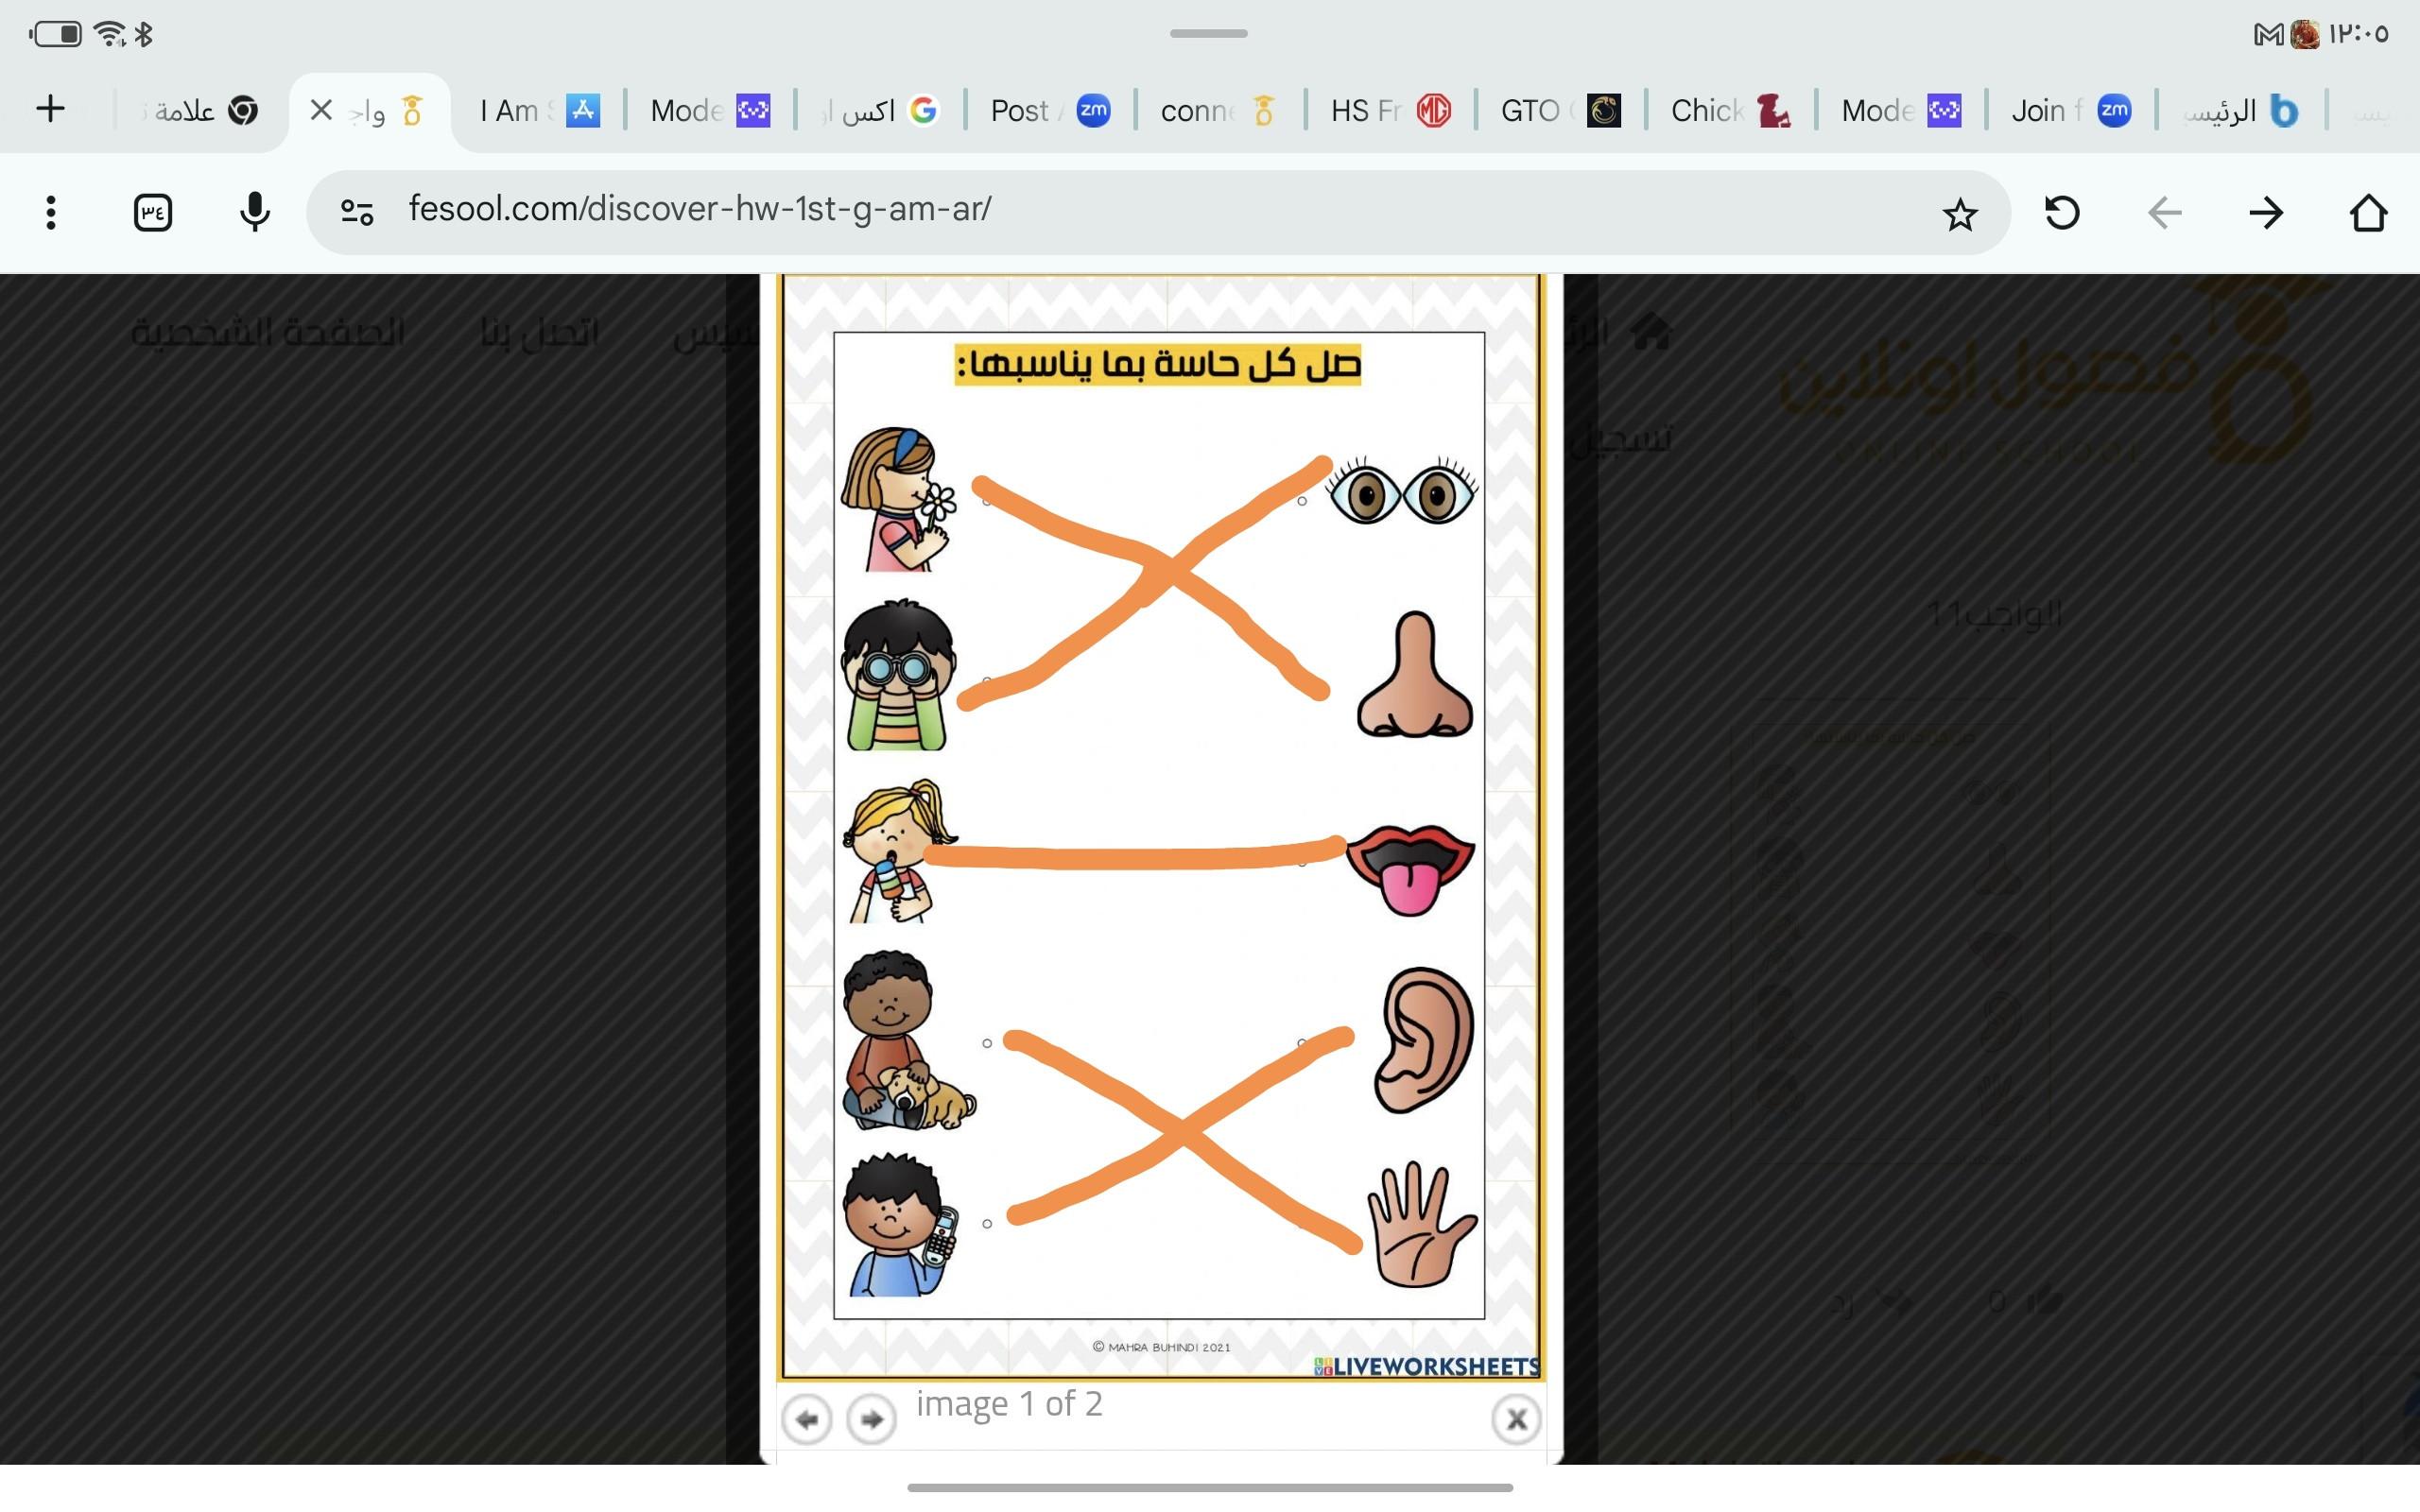Tap the multitasking handle at top center
This screenshot has width=2420, height=1512.
tap(1209, 33)
